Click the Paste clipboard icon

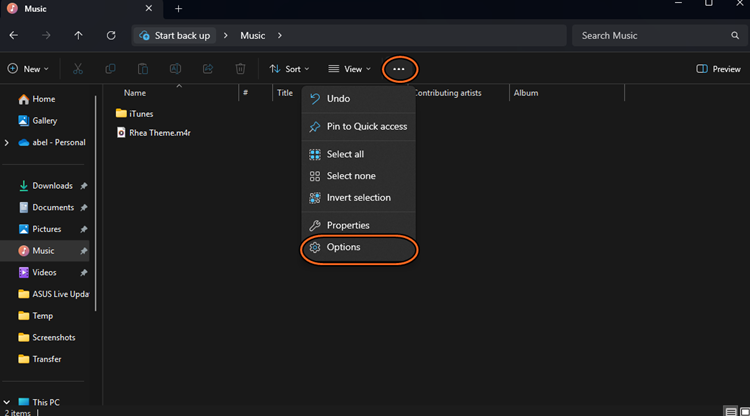(x=143, y=69)
